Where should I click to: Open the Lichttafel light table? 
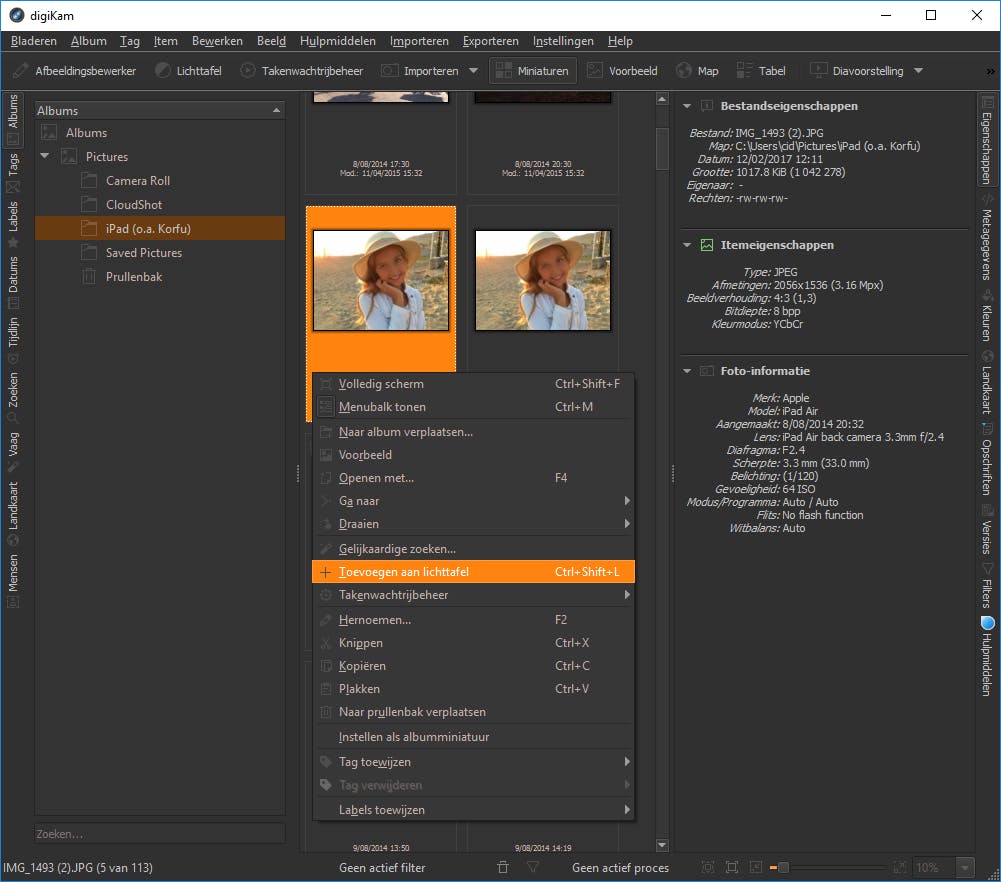[x=188, y=71]
